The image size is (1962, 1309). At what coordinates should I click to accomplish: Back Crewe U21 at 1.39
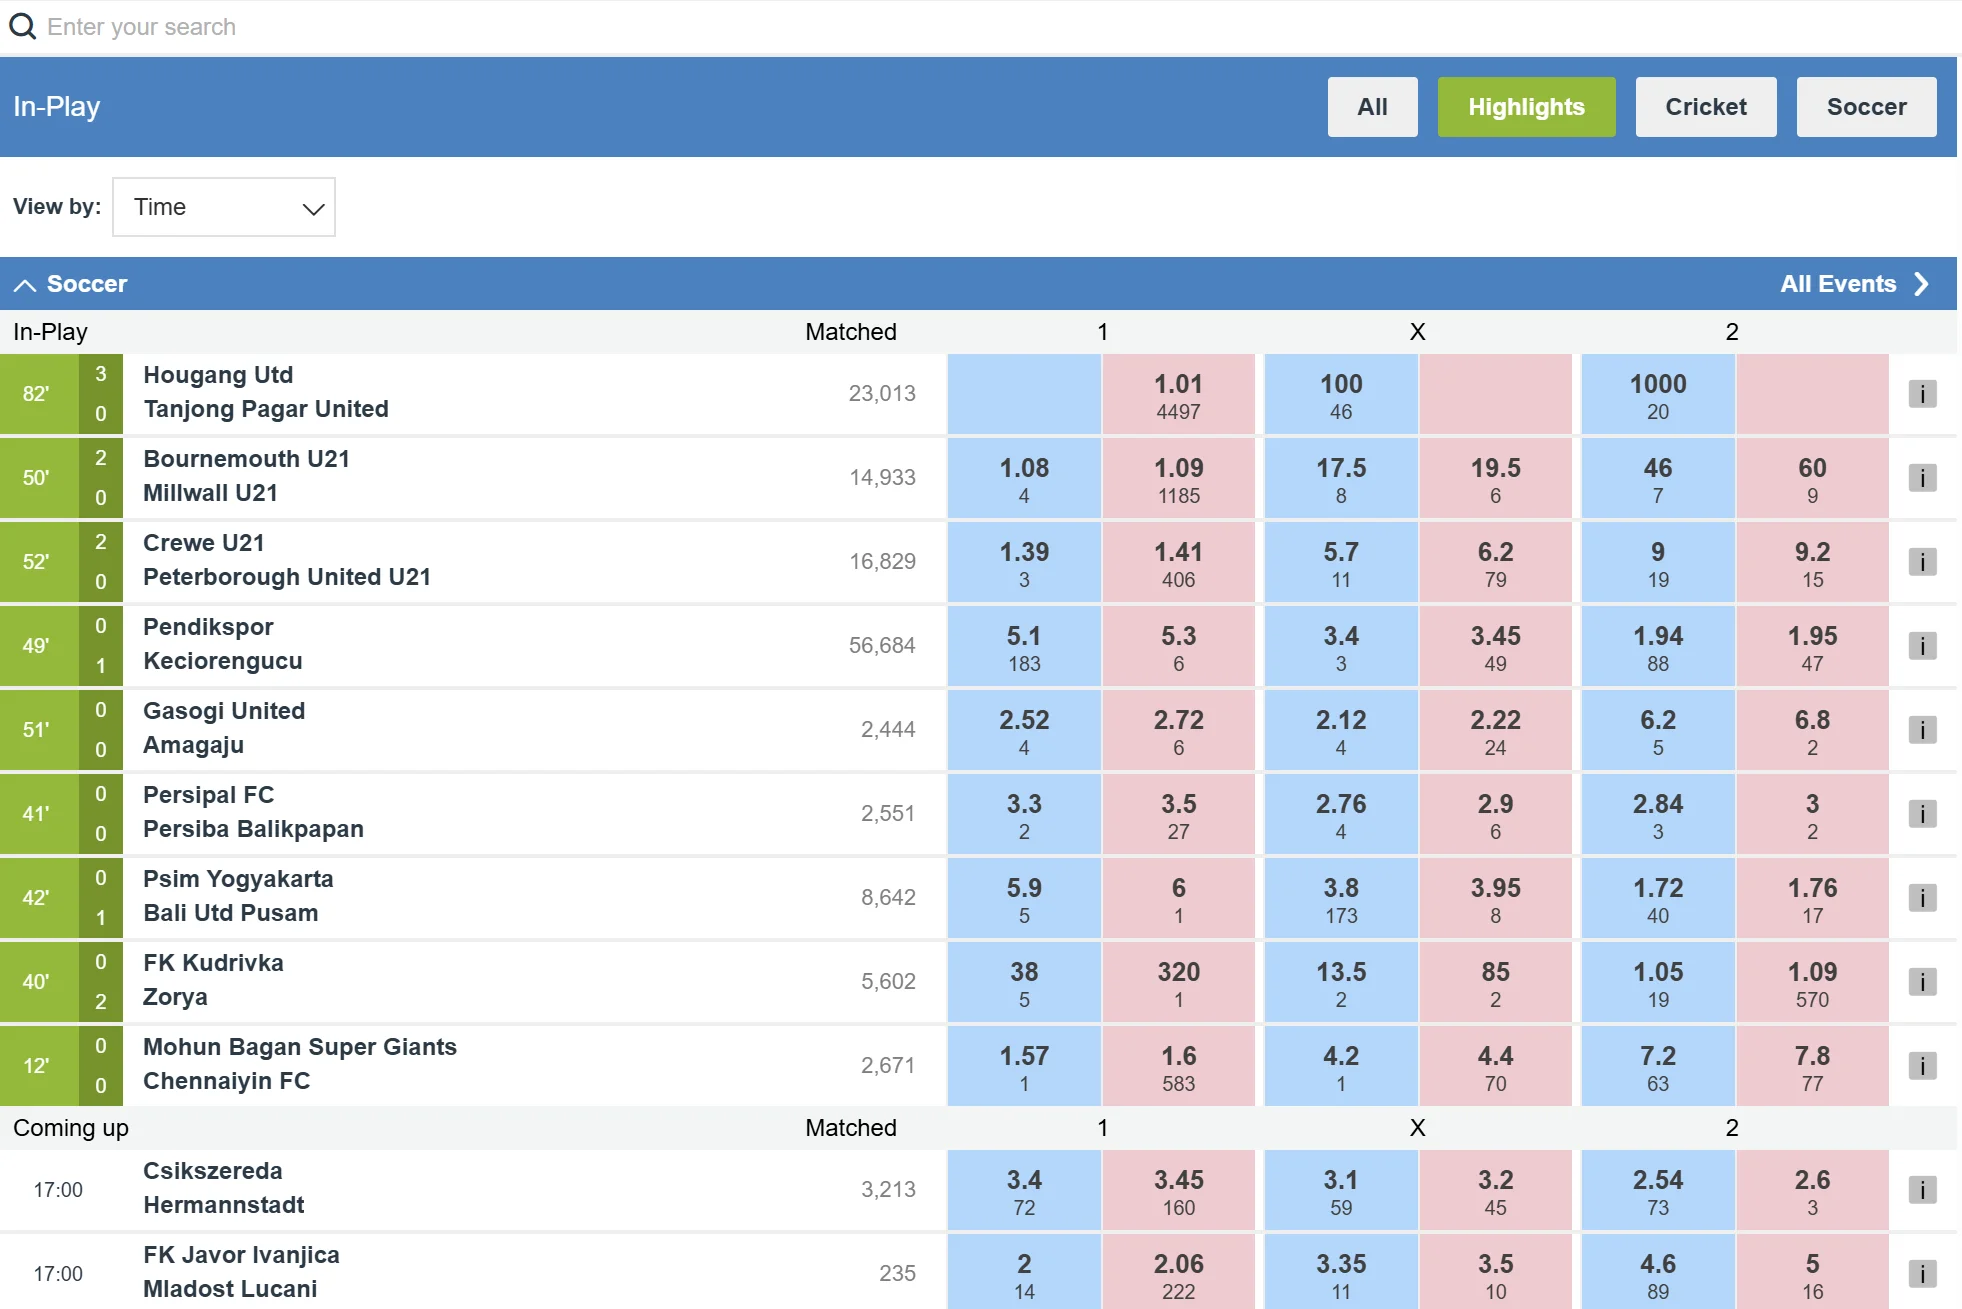(1024, 562)
